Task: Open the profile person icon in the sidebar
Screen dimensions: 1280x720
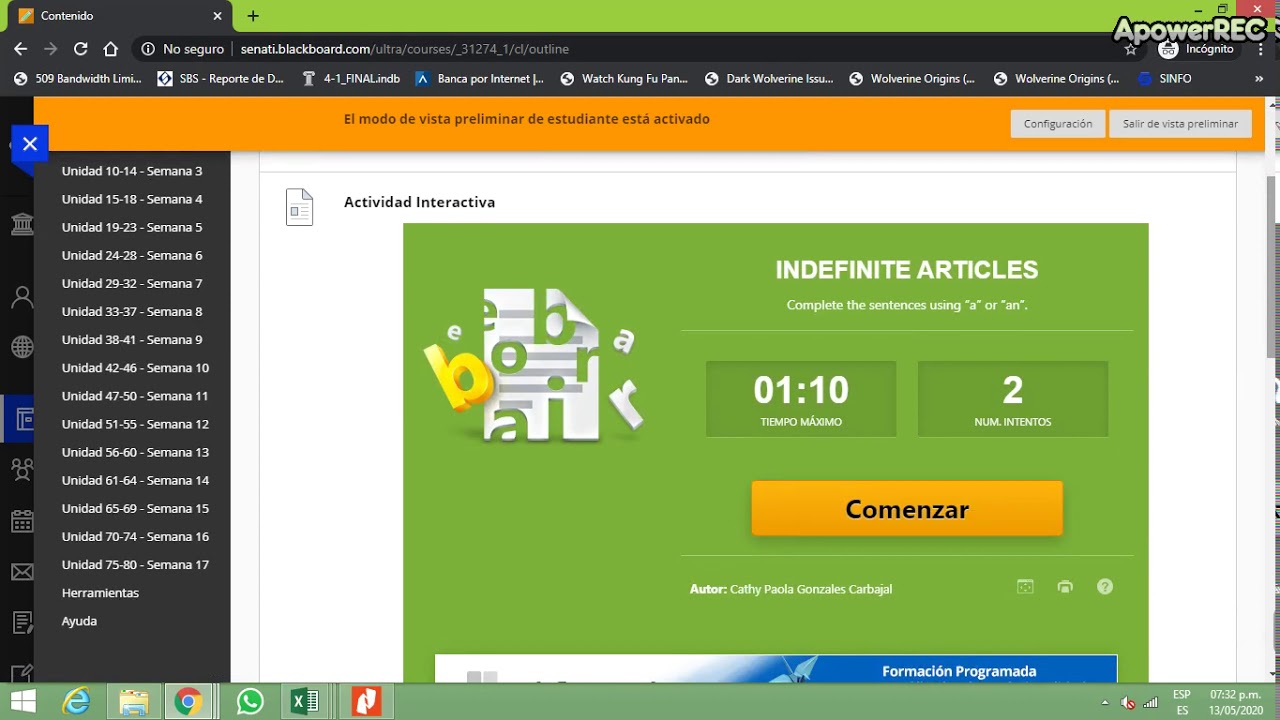Action: 22,297
